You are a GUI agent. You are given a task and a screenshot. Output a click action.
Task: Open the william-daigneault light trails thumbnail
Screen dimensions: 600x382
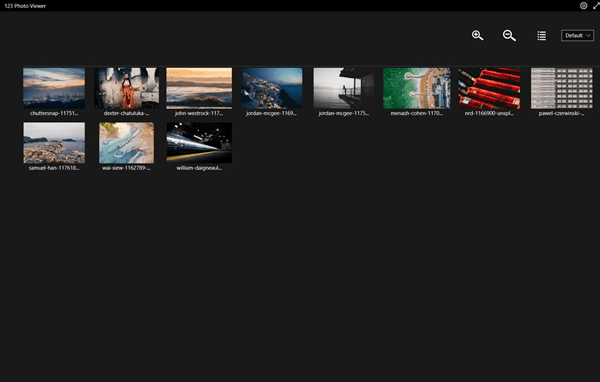199,143
